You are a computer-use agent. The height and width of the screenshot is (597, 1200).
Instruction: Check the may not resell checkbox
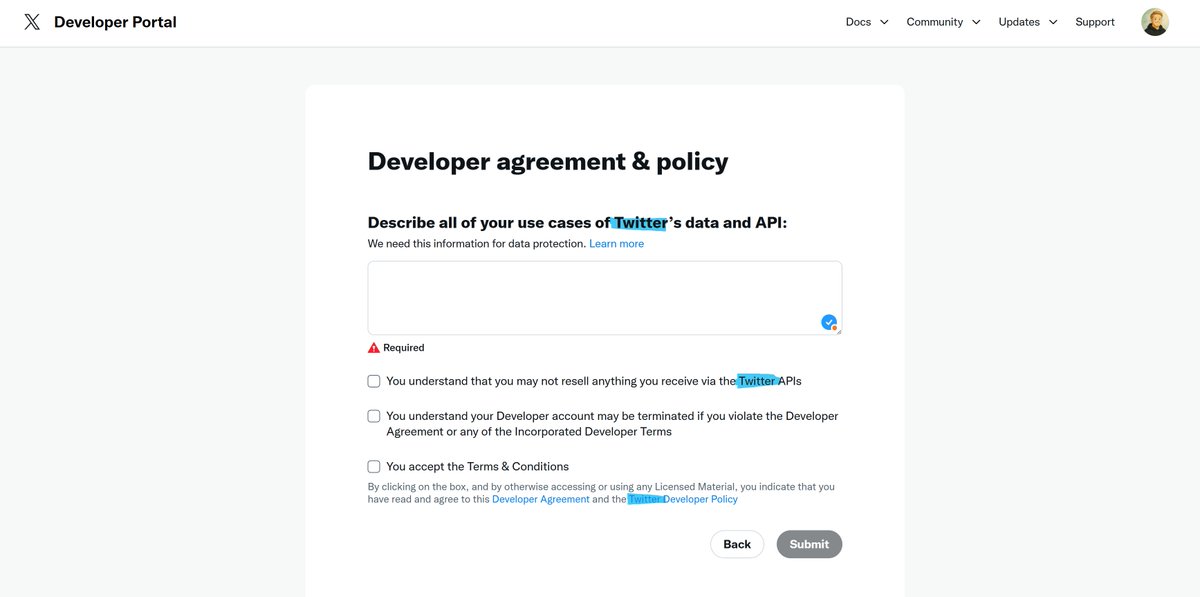tap(374, 381)
